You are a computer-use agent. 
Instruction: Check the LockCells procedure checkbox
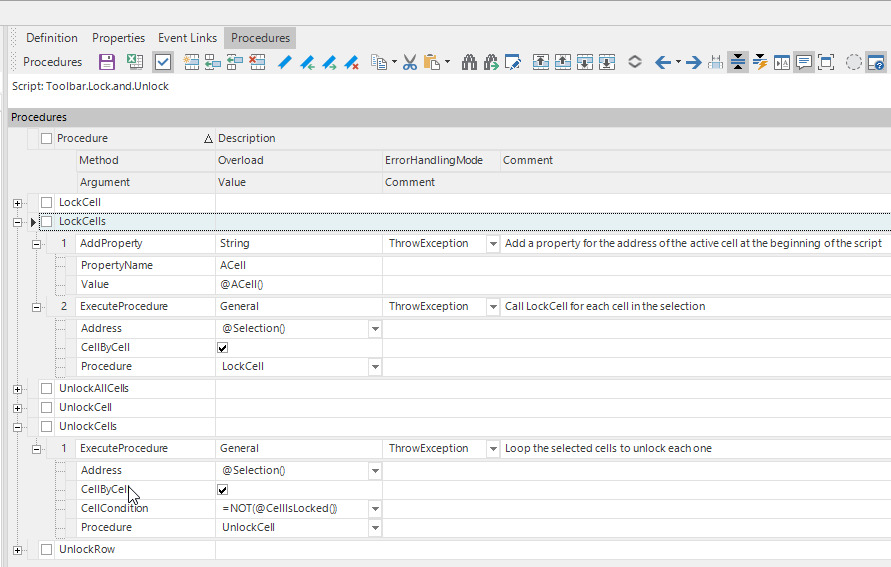(x=47, y=222)
